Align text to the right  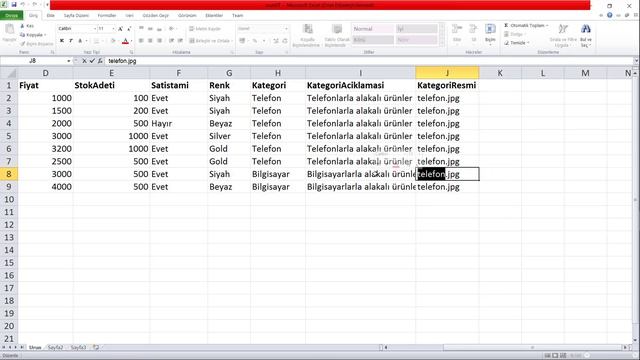(160, 41)
